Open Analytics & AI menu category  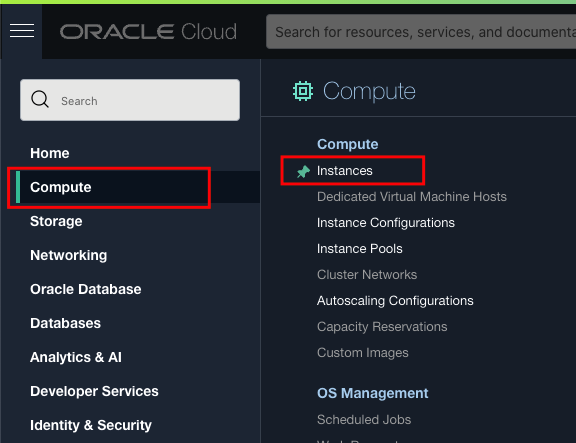click(x=76, y=357)
